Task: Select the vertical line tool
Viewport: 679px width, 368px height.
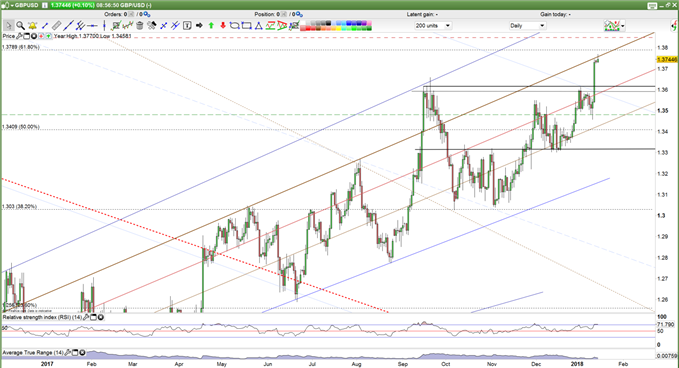Action: (x=104, y=26)
